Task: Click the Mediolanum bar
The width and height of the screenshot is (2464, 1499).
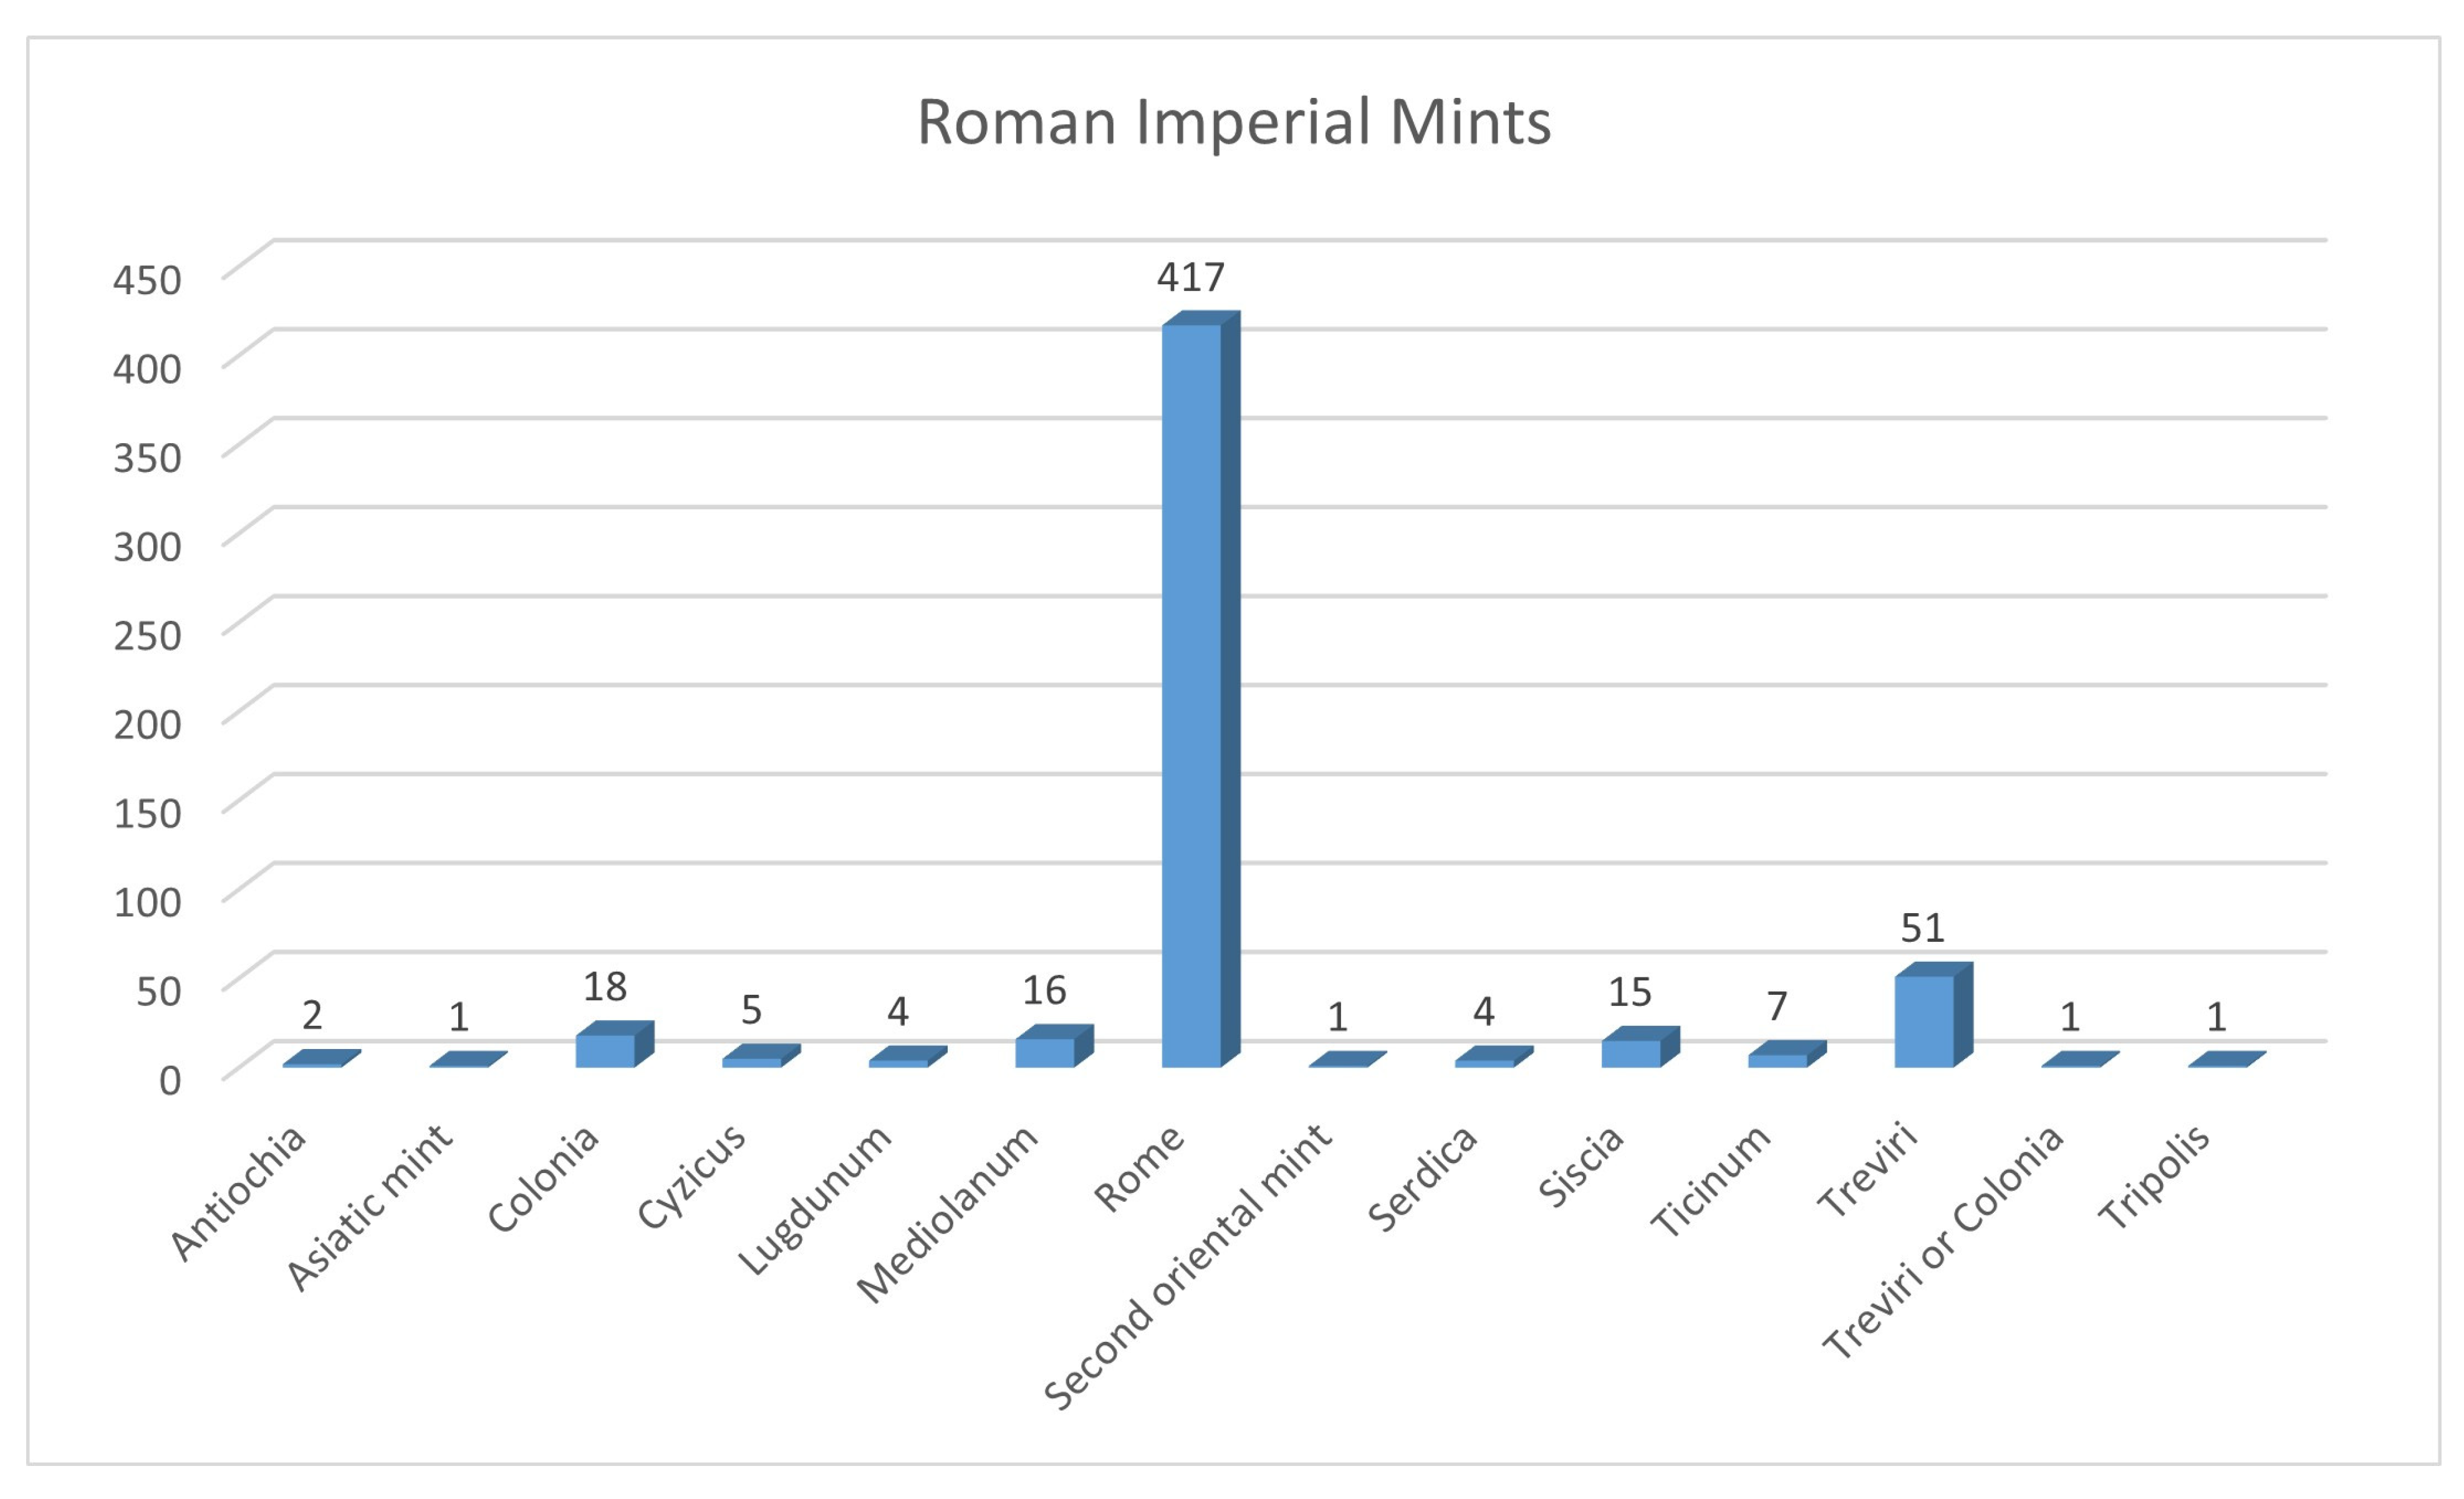Action: click(1045, 1052)
